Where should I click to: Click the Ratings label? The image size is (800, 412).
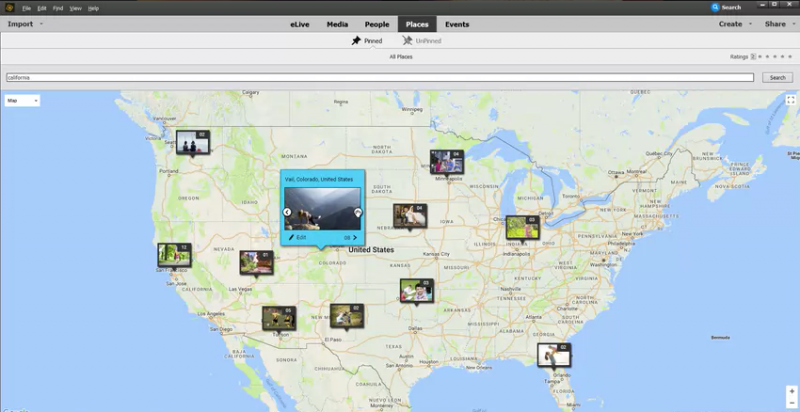(x=739, y=57)
